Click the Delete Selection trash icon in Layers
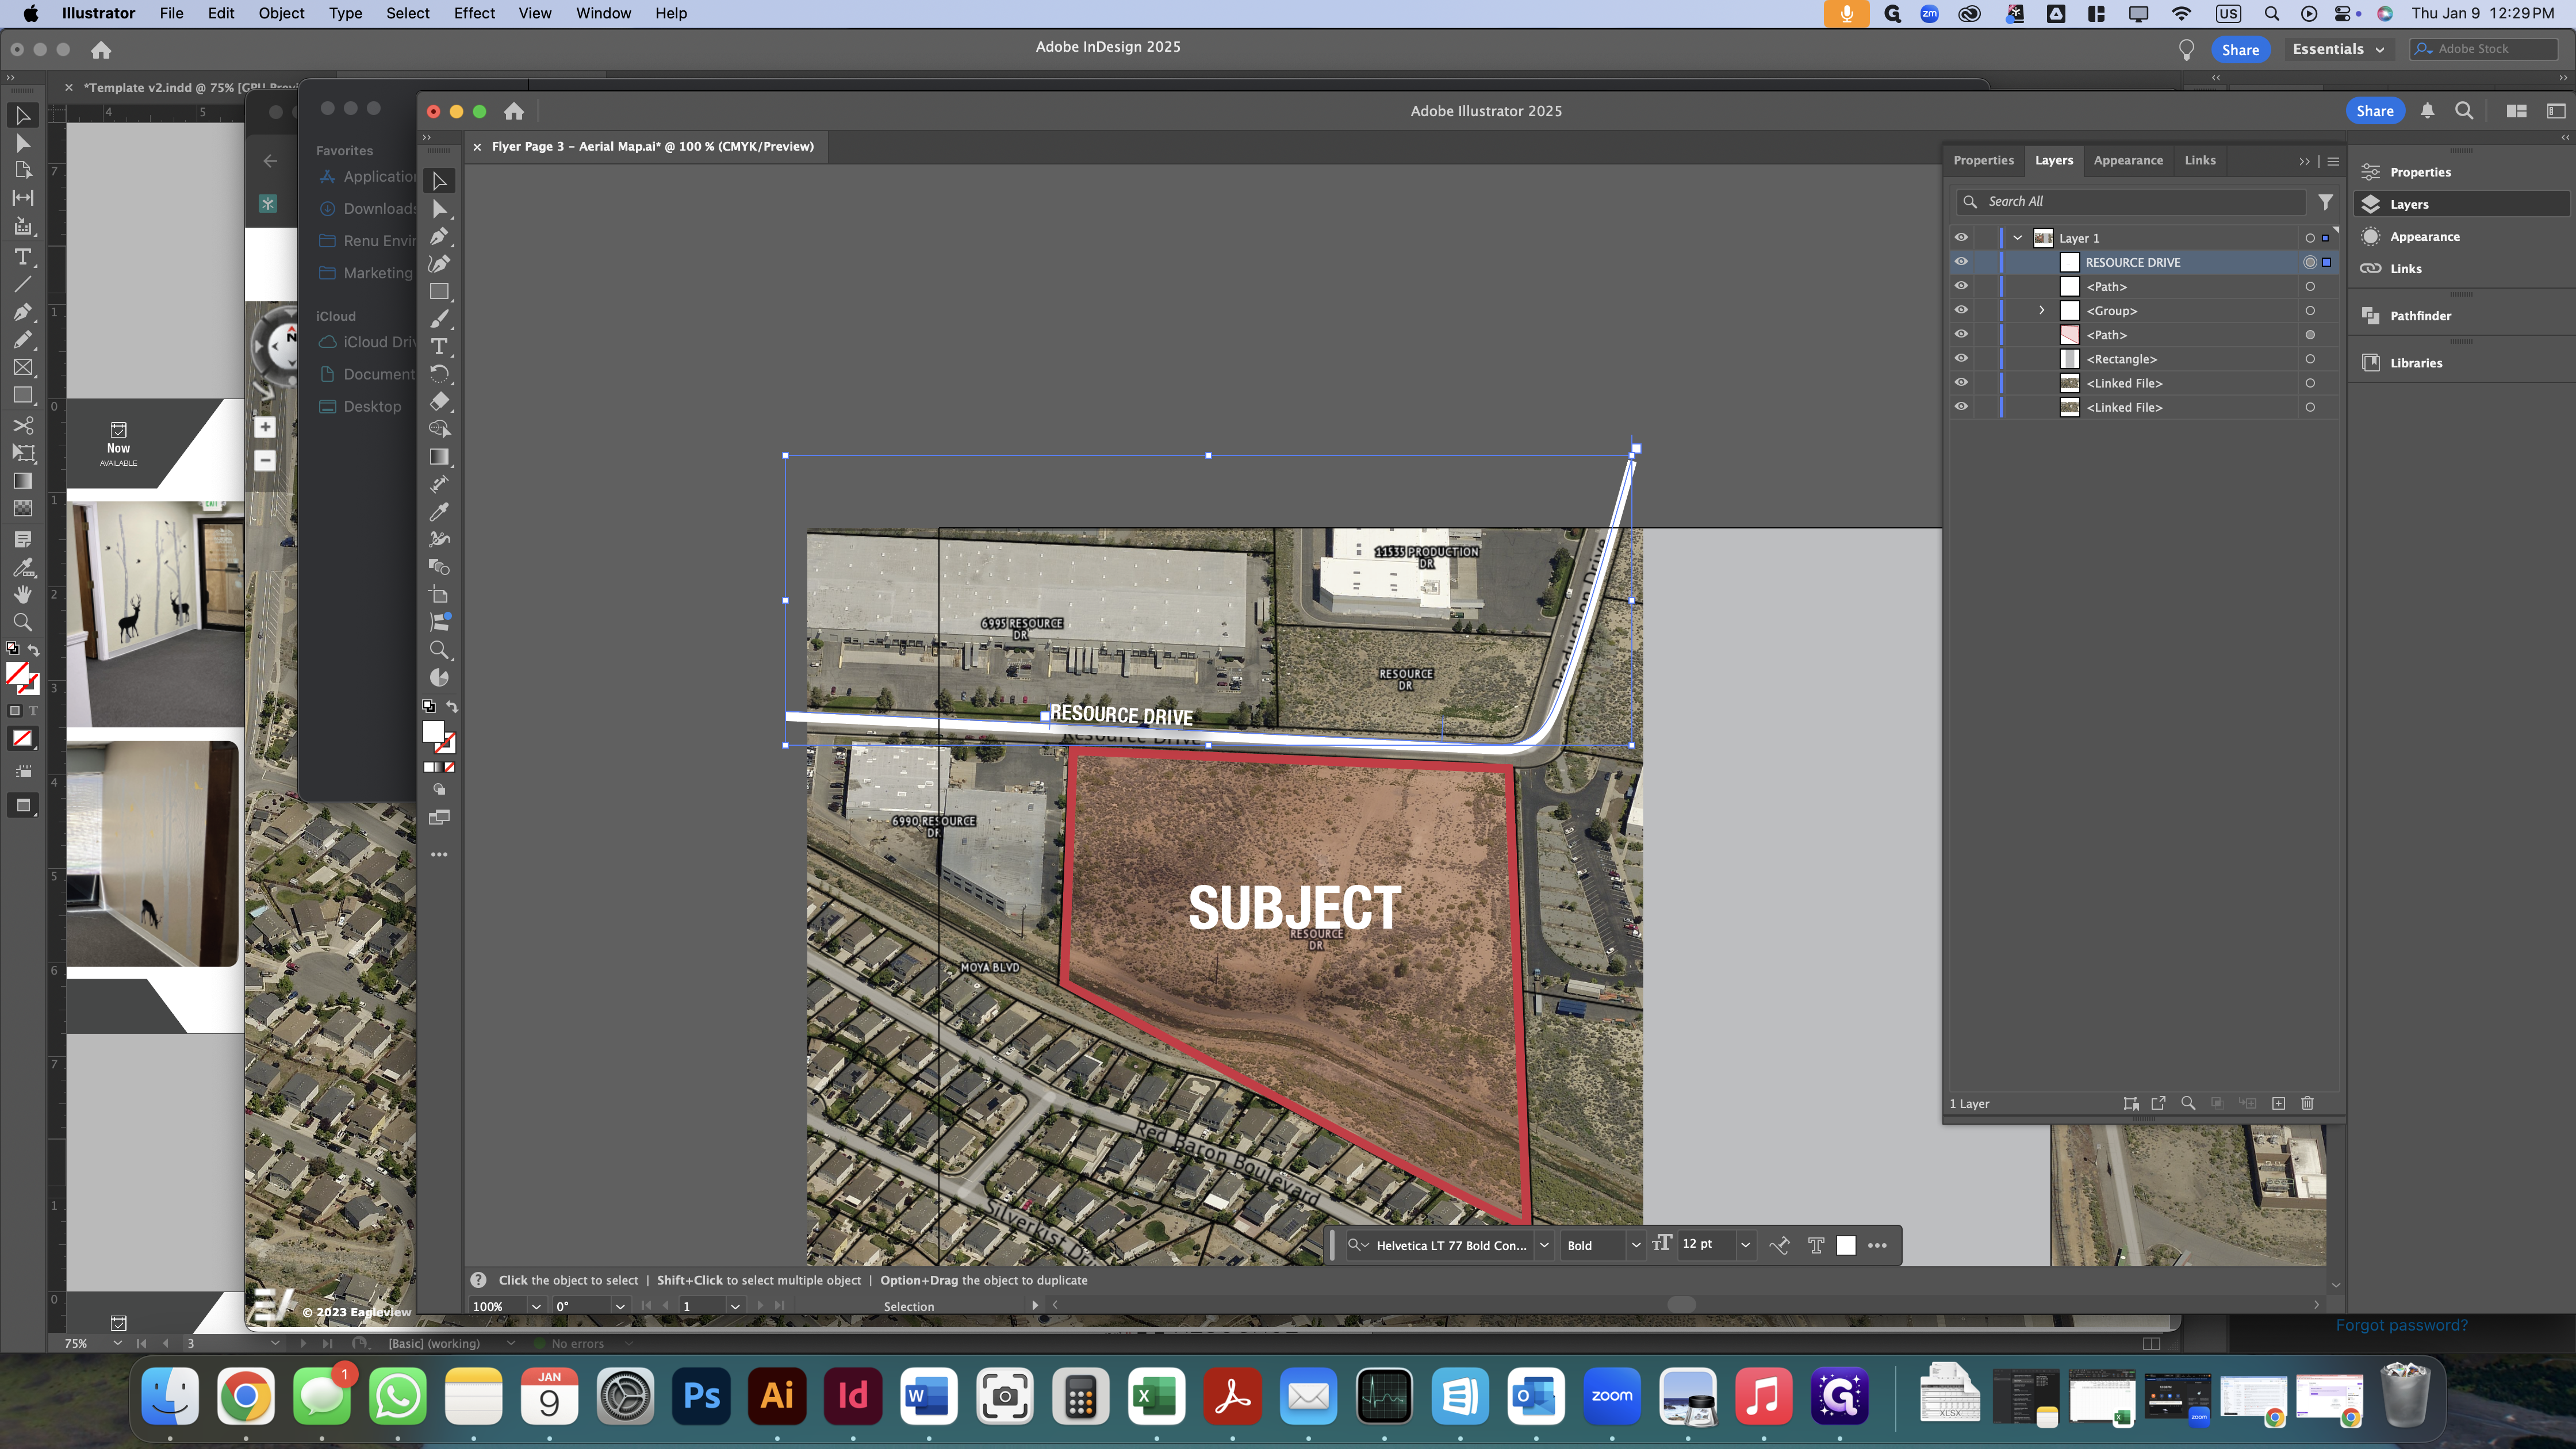This screenshot has height=1449, width=2576. click(2307, 1103)
